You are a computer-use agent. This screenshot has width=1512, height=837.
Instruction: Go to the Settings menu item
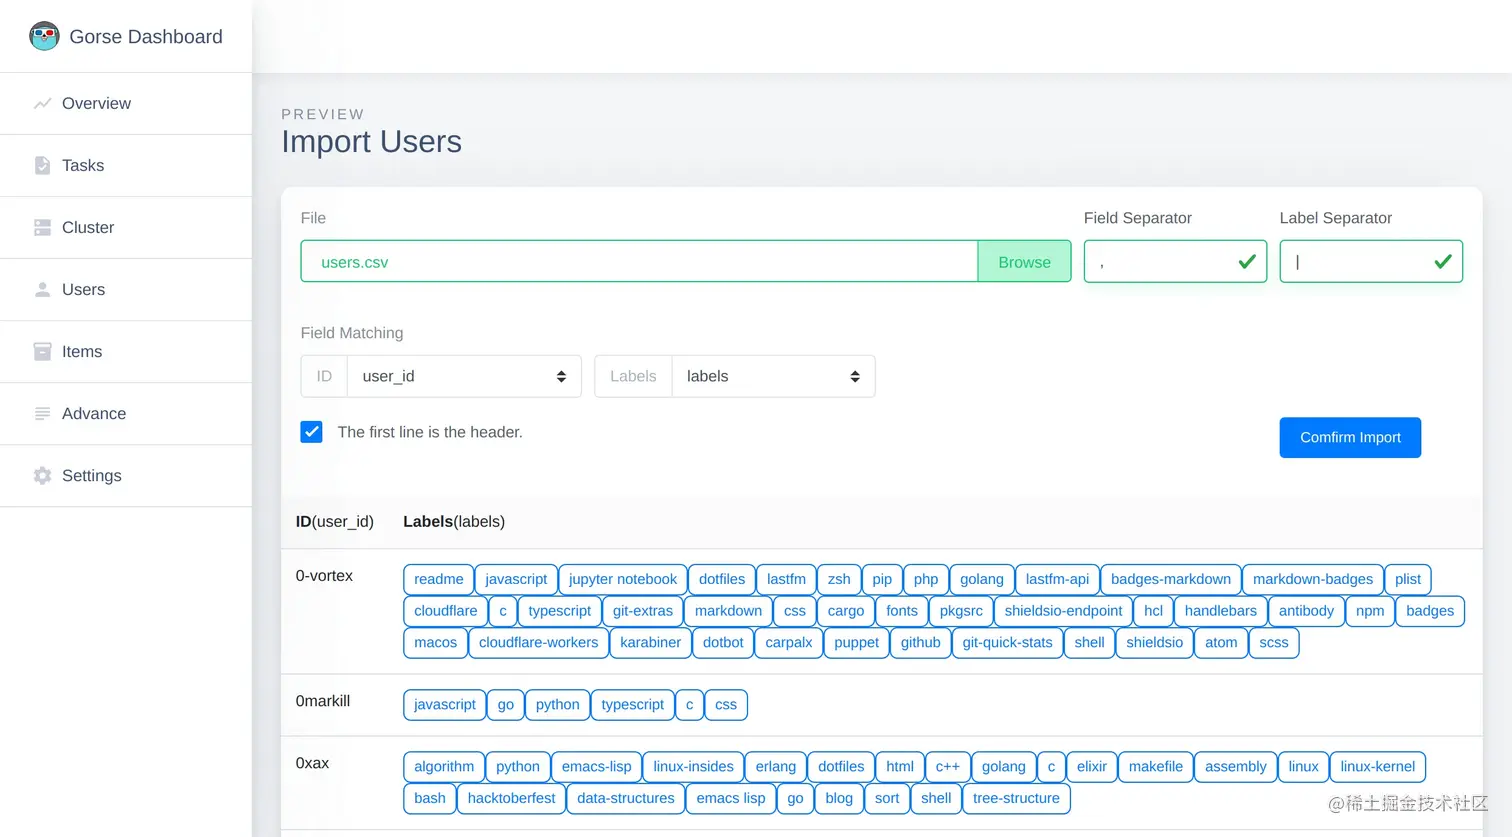pyautogui.click(x=92, y=475)
